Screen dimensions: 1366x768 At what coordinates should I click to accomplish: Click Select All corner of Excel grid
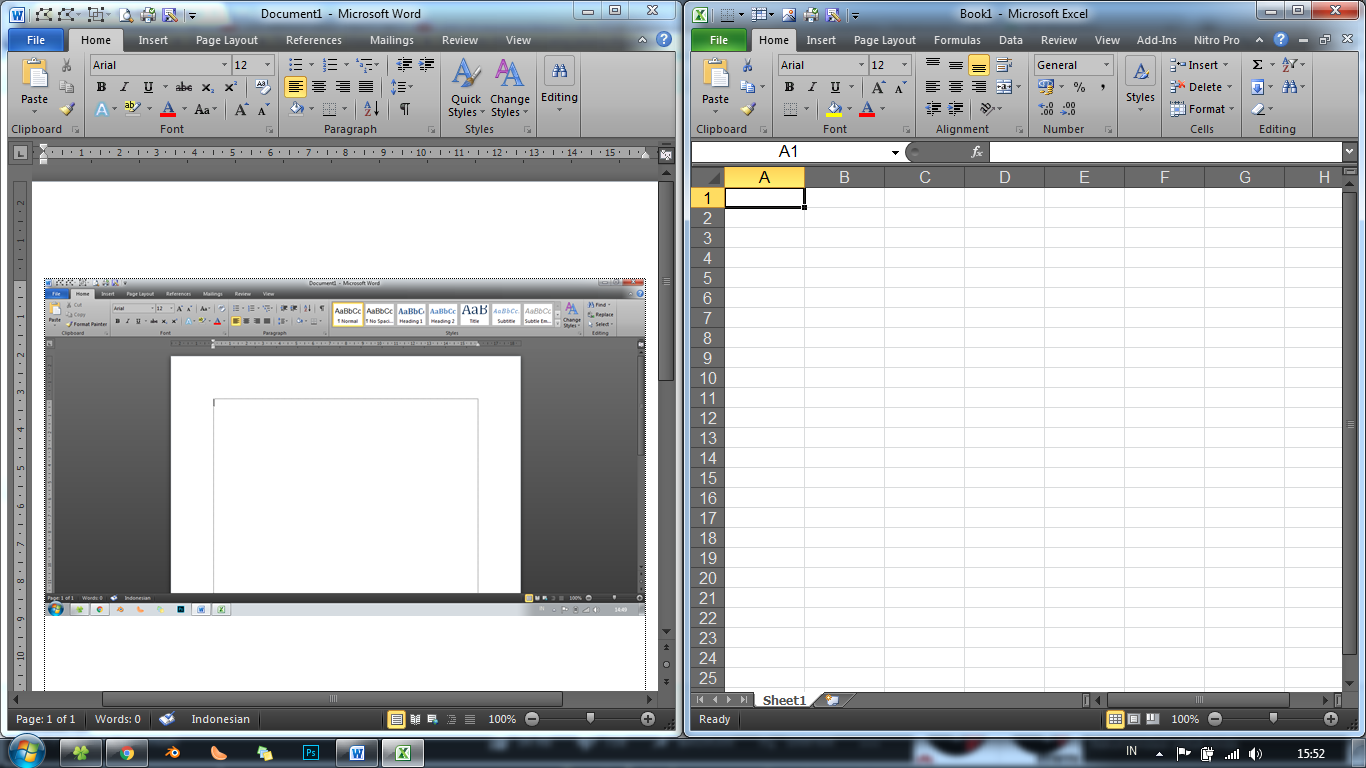[x=707, y=177]
